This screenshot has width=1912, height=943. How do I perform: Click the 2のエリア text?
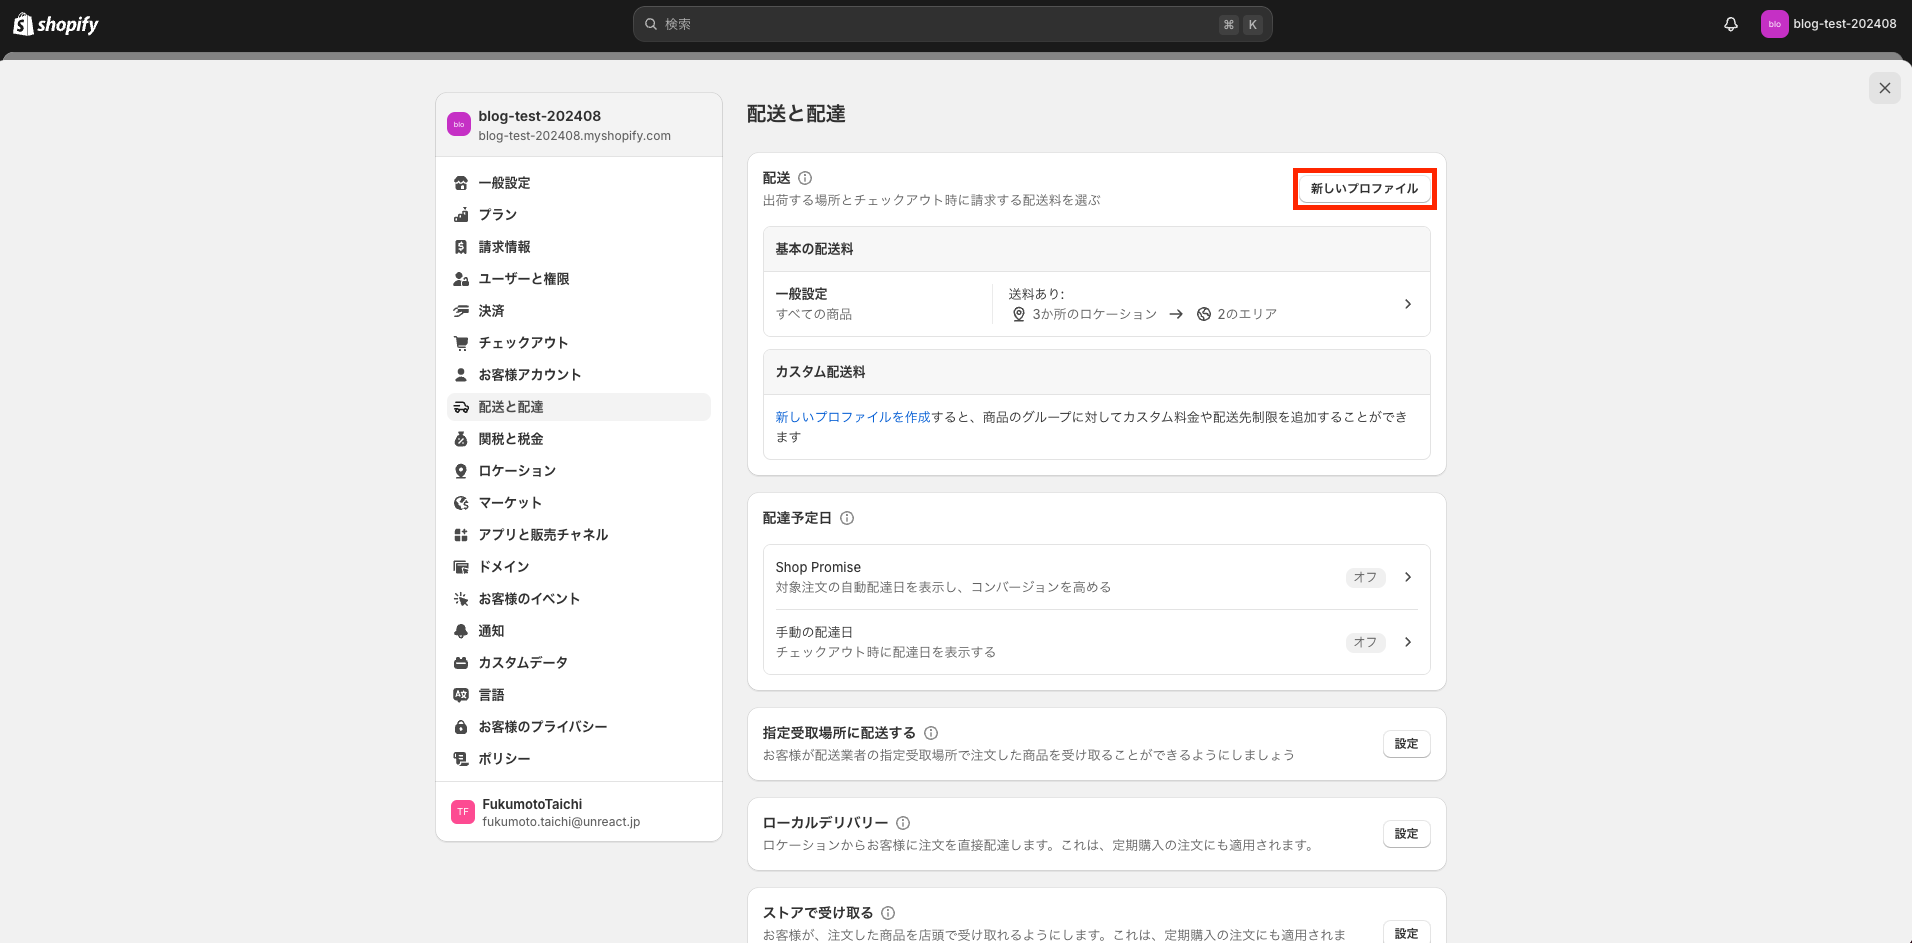tap(1247, 314)
